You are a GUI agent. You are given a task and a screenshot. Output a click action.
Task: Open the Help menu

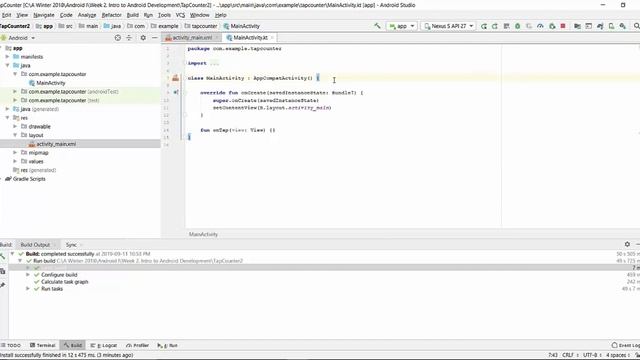tap(221, 15)
